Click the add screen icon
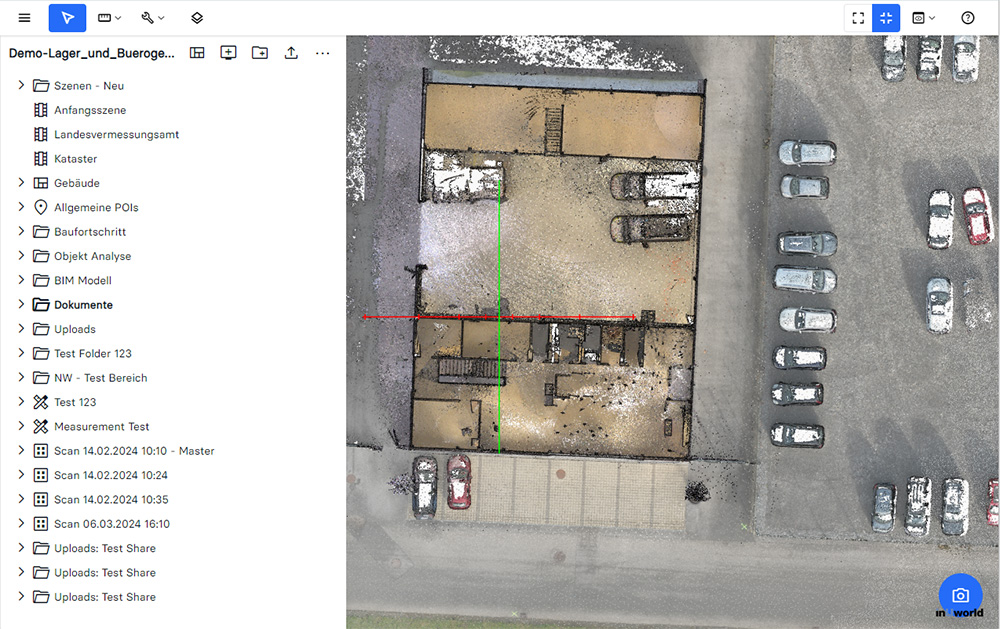The width and height of the screenshot is (1000, 629). pyautogui.click(x=228, y=53)
